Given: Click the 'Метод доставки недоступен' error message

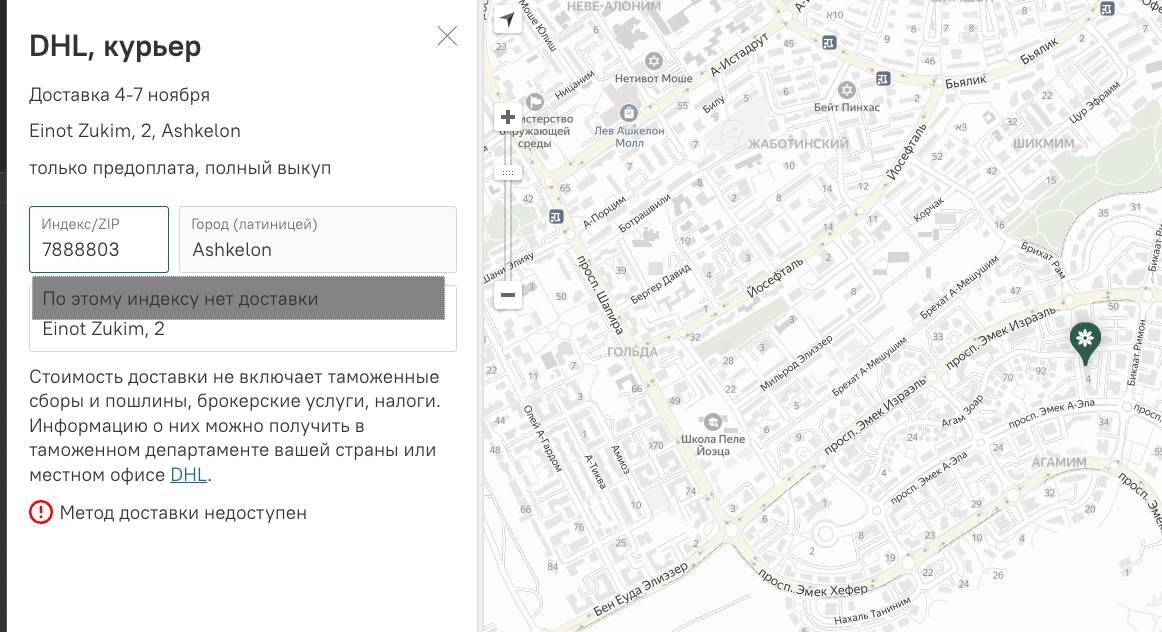Looking at the screenshot, I should pyautogui.click(x=183, y=513).
